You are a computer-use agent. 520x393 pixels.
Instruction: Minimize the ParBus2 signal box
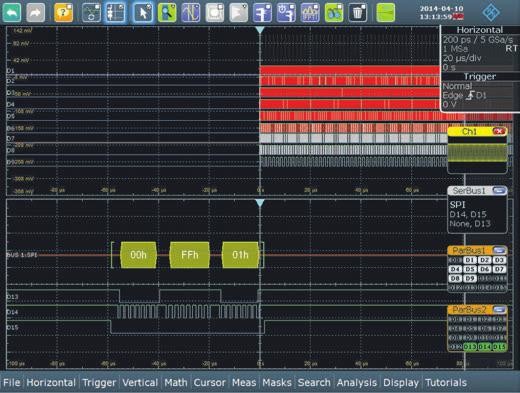pyautogui.click(x=499, y=310)
